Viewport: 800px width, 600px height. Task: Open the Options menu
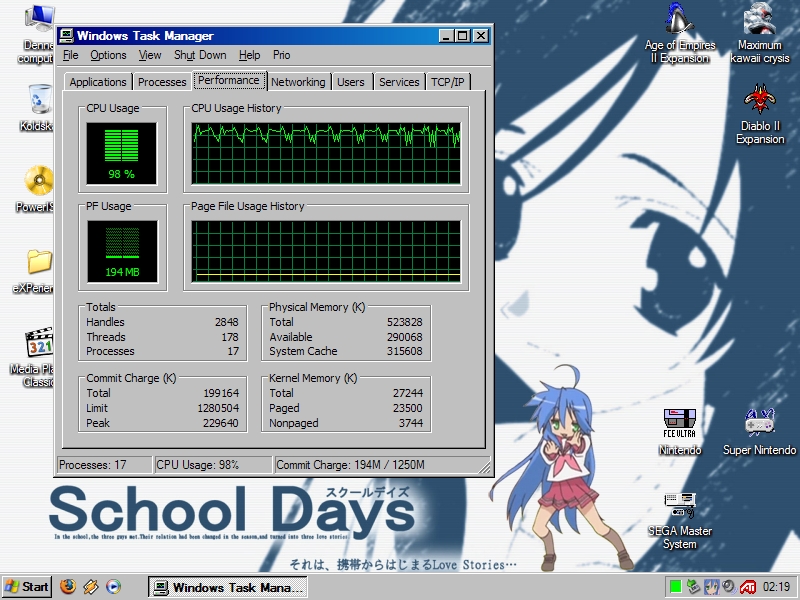108,55
